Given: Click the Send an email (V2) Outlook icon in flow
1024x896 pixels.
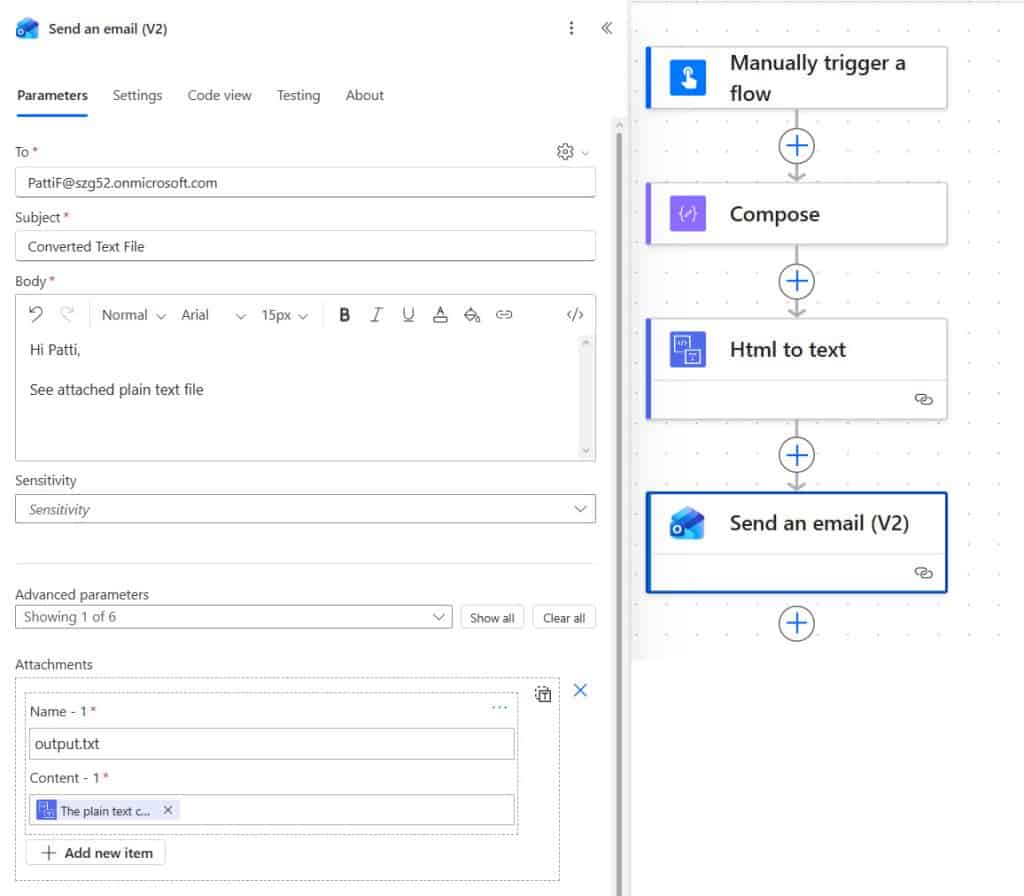Looking at the screenshot, I should [x=688, y=523].
